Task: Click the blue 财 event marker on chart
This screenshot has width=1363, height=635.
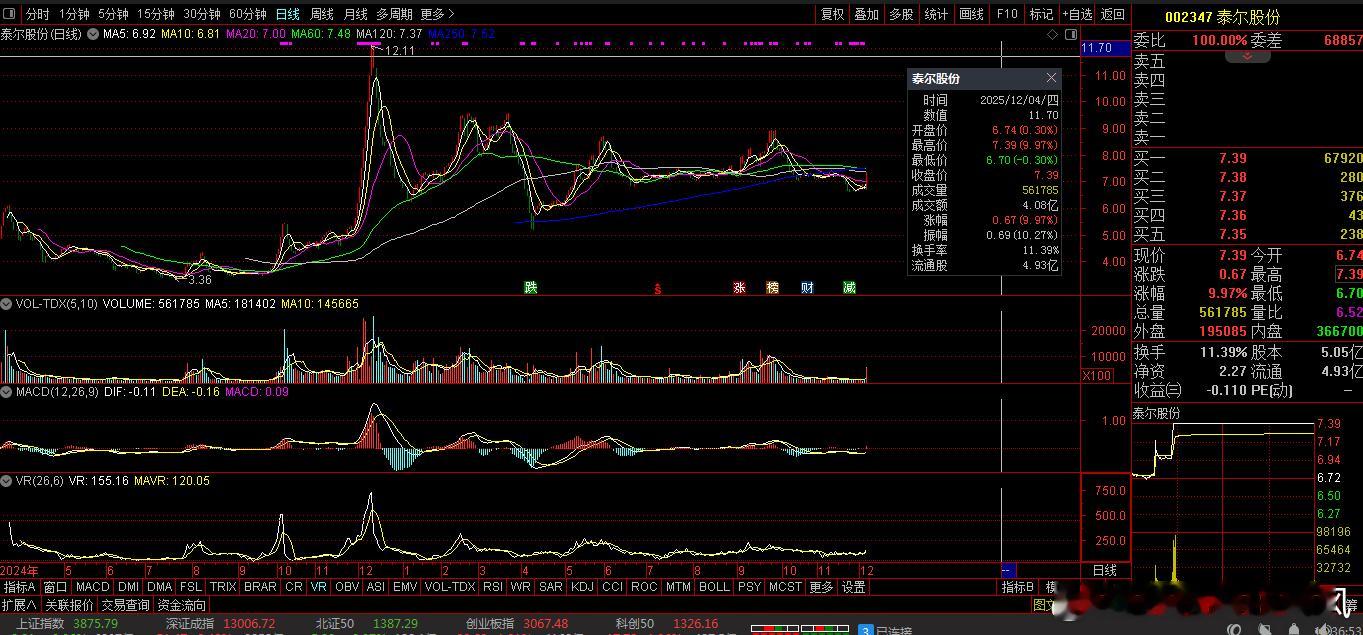Action: click(x=807, y=288)
